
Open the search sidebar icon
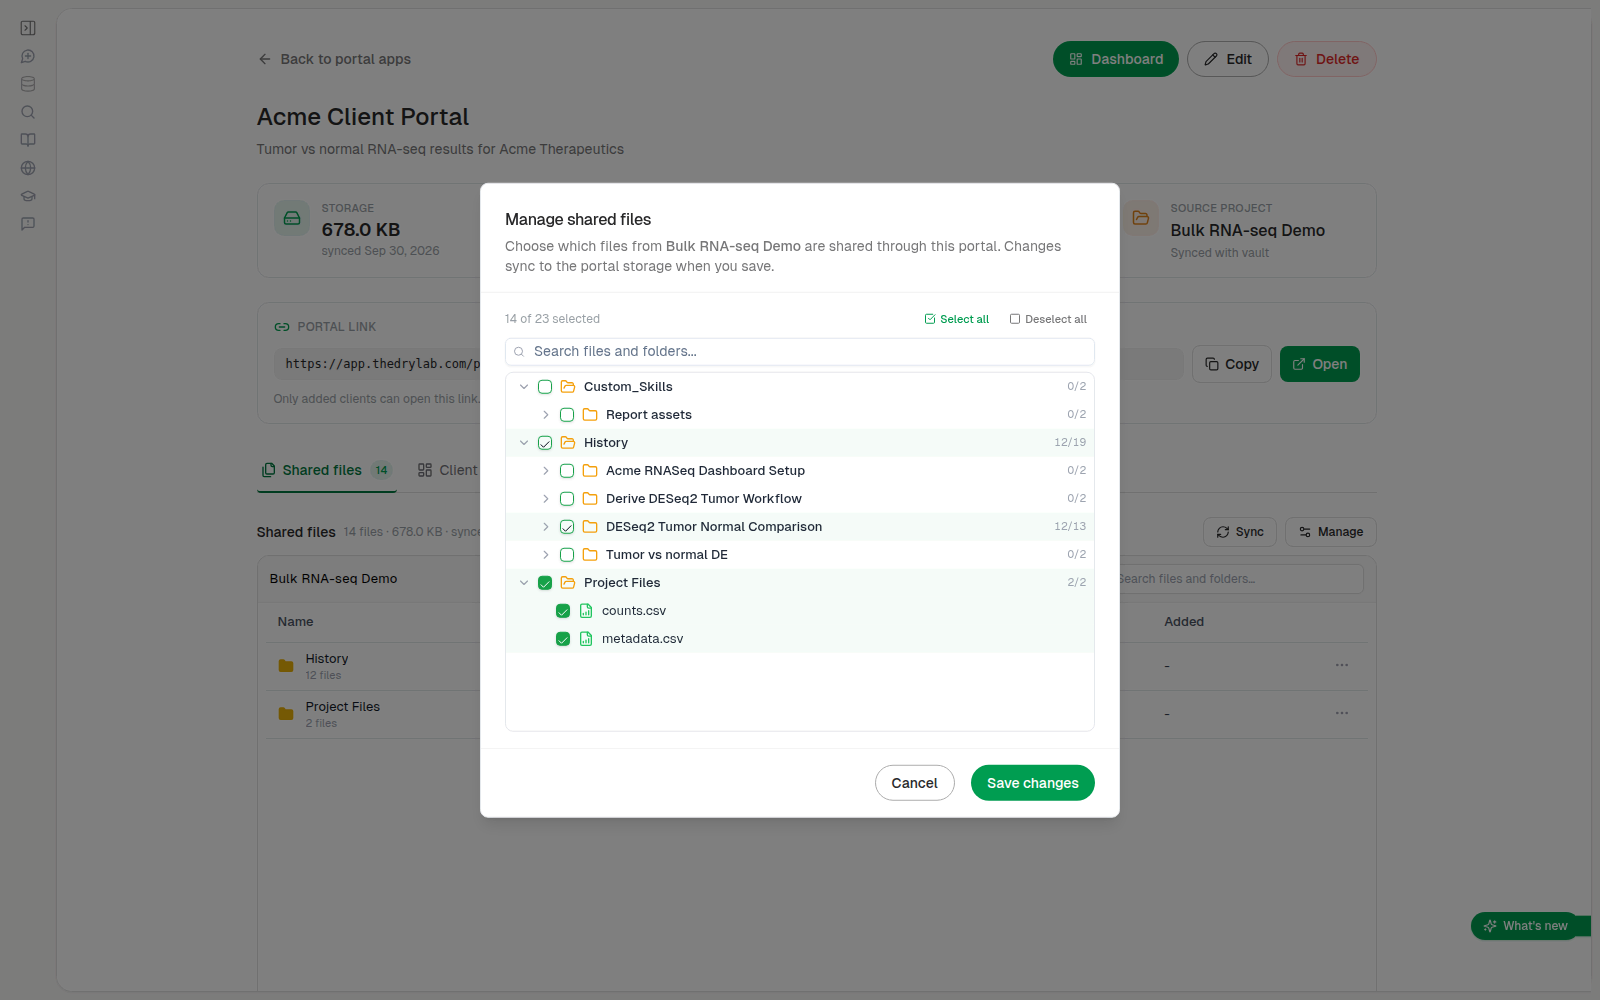[x=28, y=112]
